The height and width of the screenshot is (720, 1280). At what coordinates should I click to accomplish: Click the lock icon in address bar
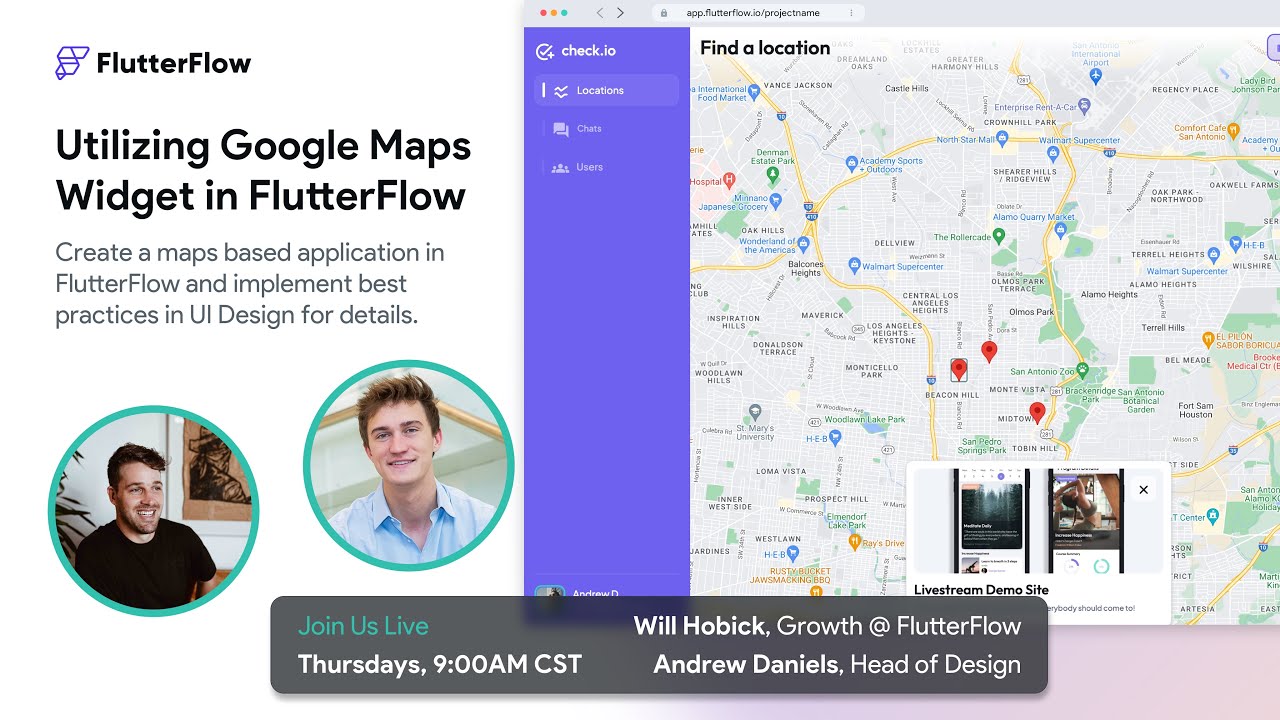pos(665,13)
